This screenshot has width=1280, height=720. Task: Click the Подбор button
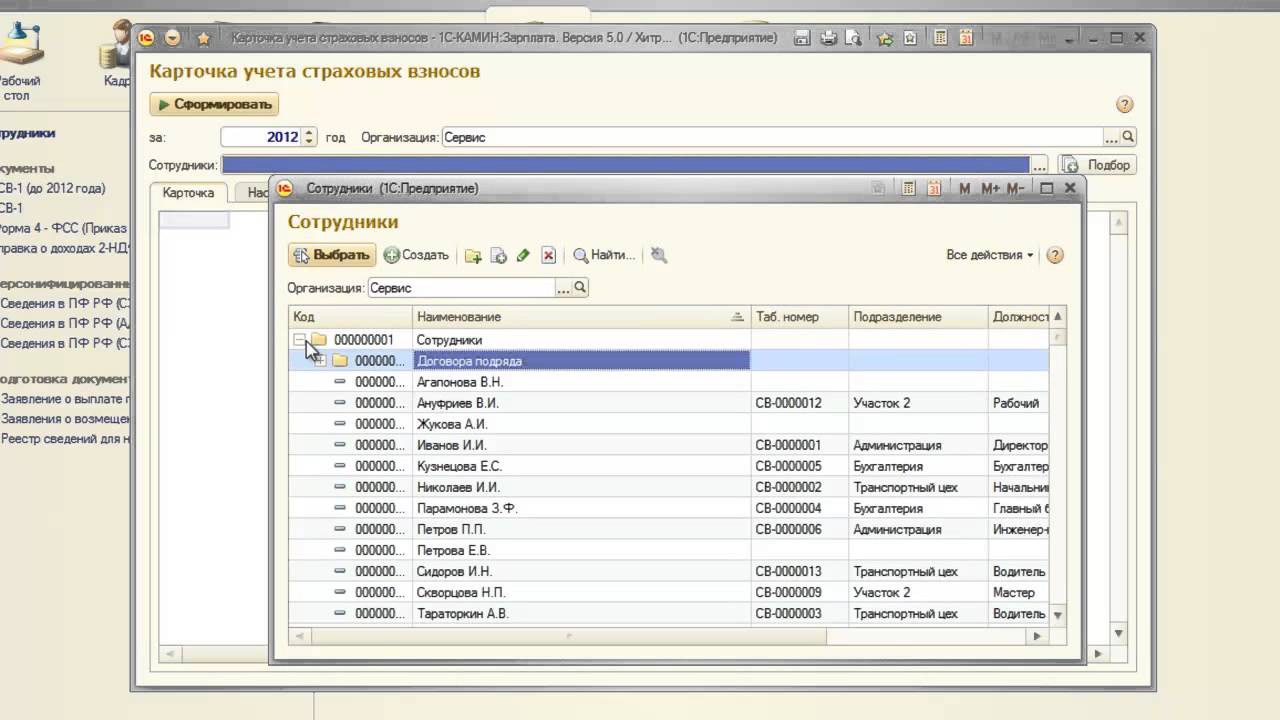click(1098, 165)
